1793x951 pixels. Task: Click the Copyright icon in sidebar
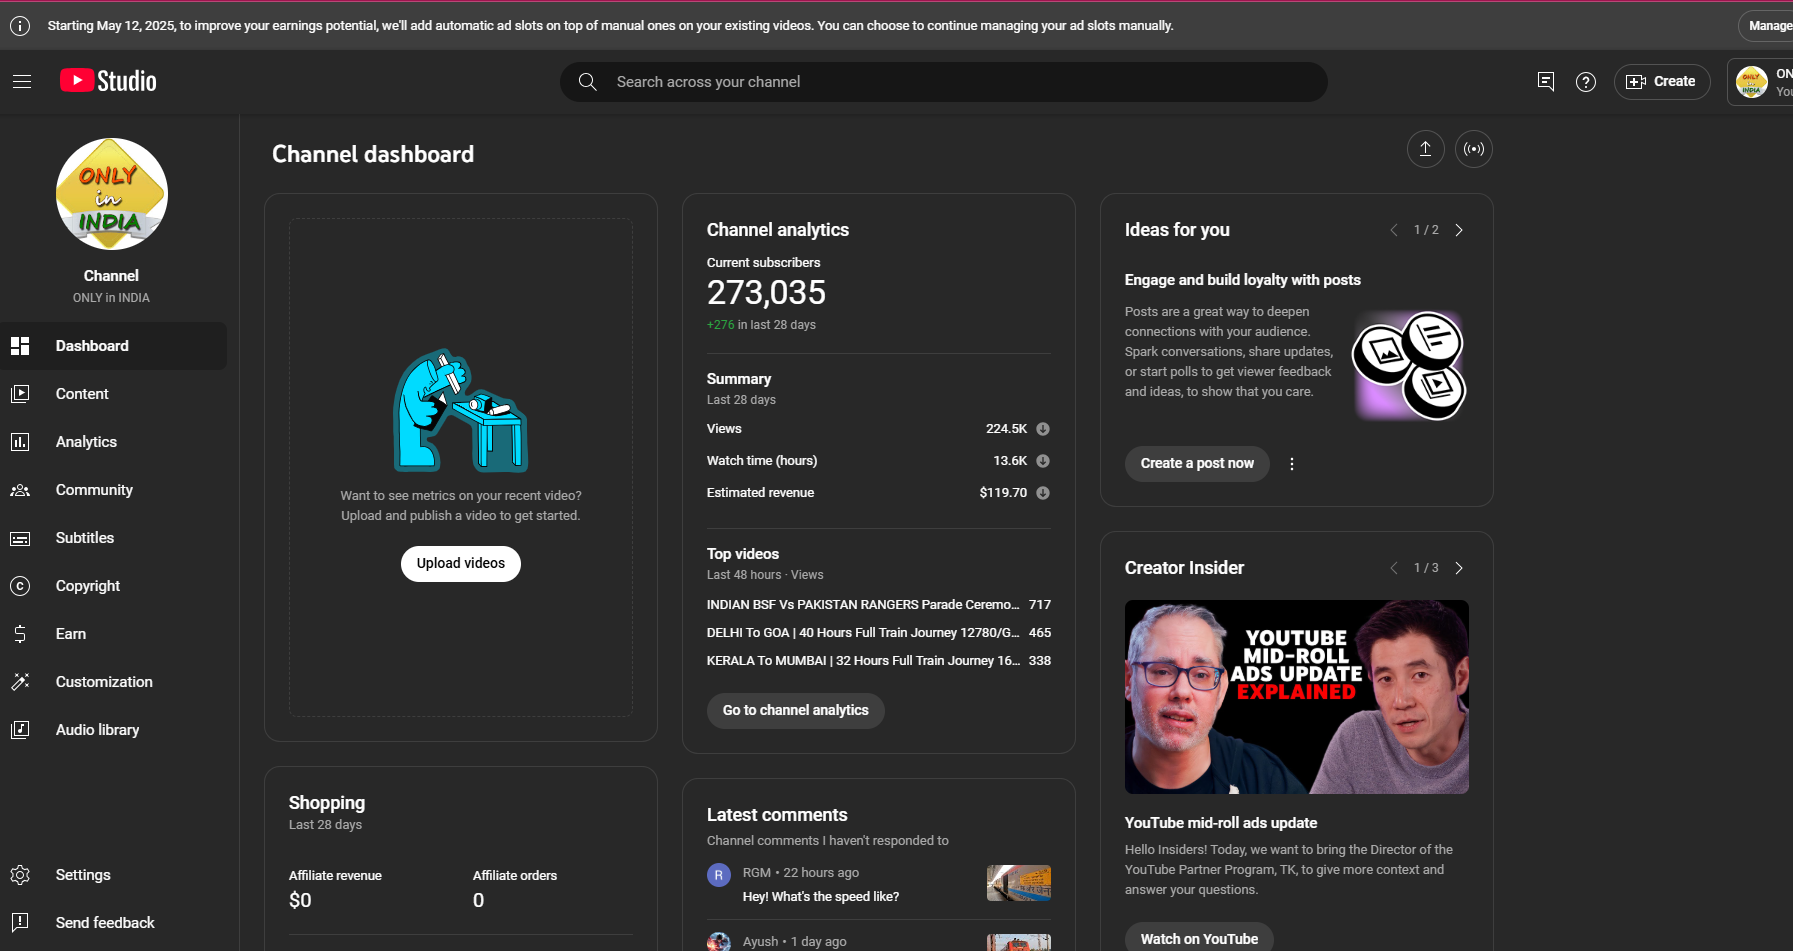click(20, 586)
